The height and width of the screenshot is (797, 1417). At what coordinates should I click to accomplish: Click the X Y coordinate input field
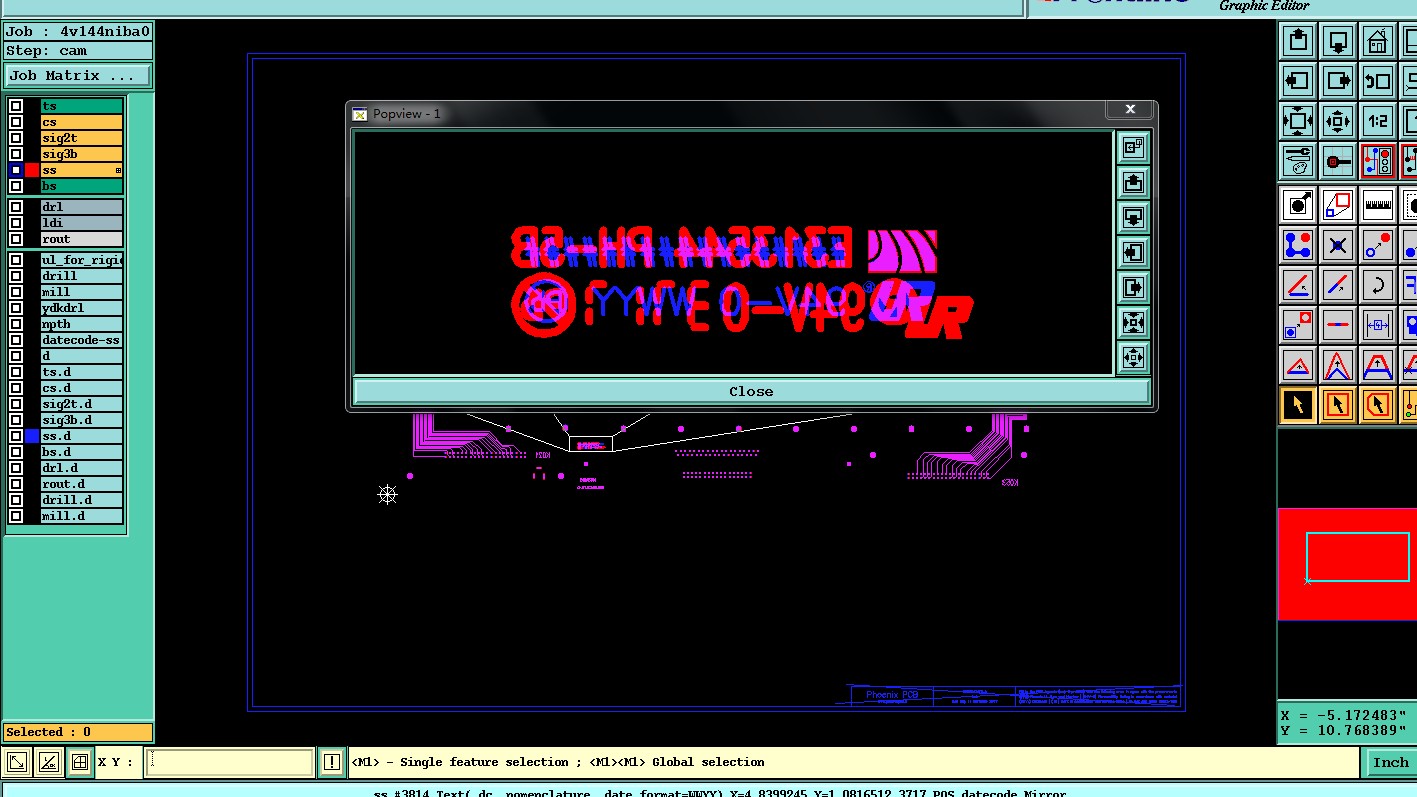click(229, 762)
